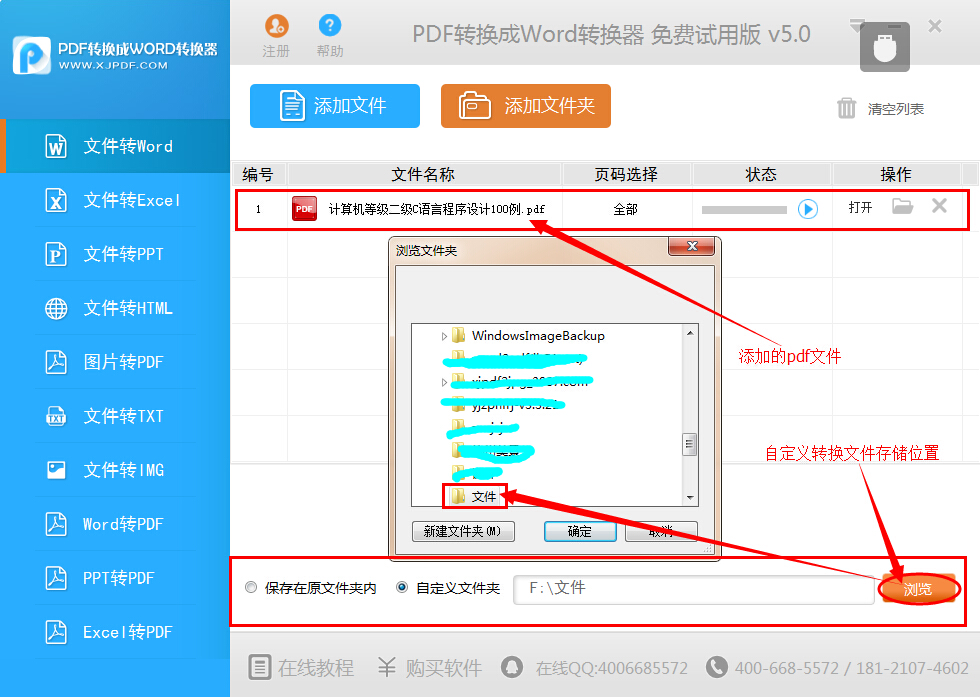Viewport: 980px width, 697px height.
Task: Remove row 1 with the X icon
Action: (939, 206)
